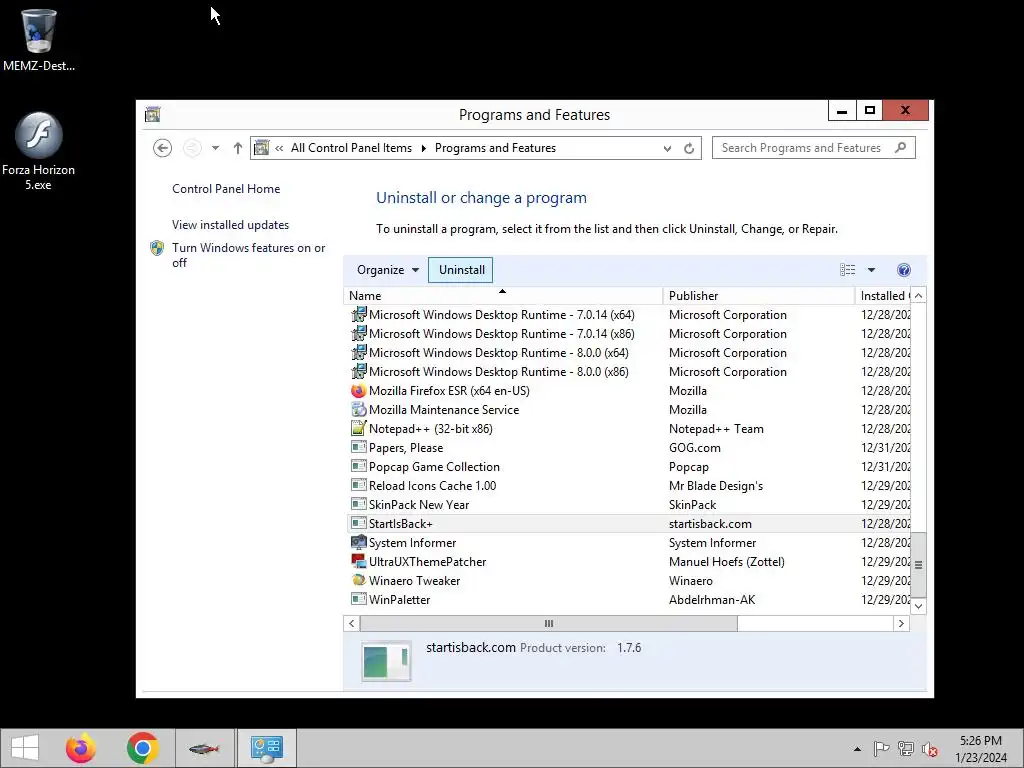This screenshot has height=768, width=1024.
Task: Expand the address bar history dropdown
Action: pyautogui.click(x=667, y=148)
